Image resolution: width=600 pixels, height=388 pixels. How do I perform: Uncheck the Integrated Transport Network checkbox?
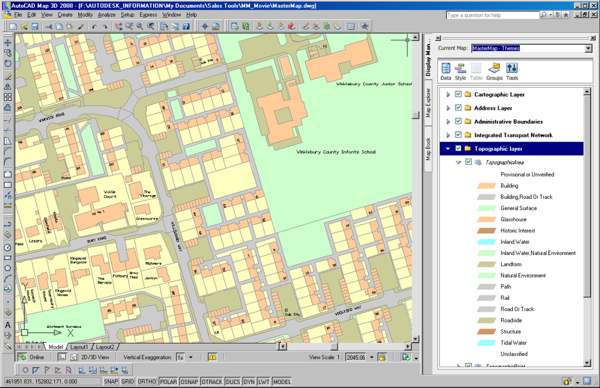(458, 135)
